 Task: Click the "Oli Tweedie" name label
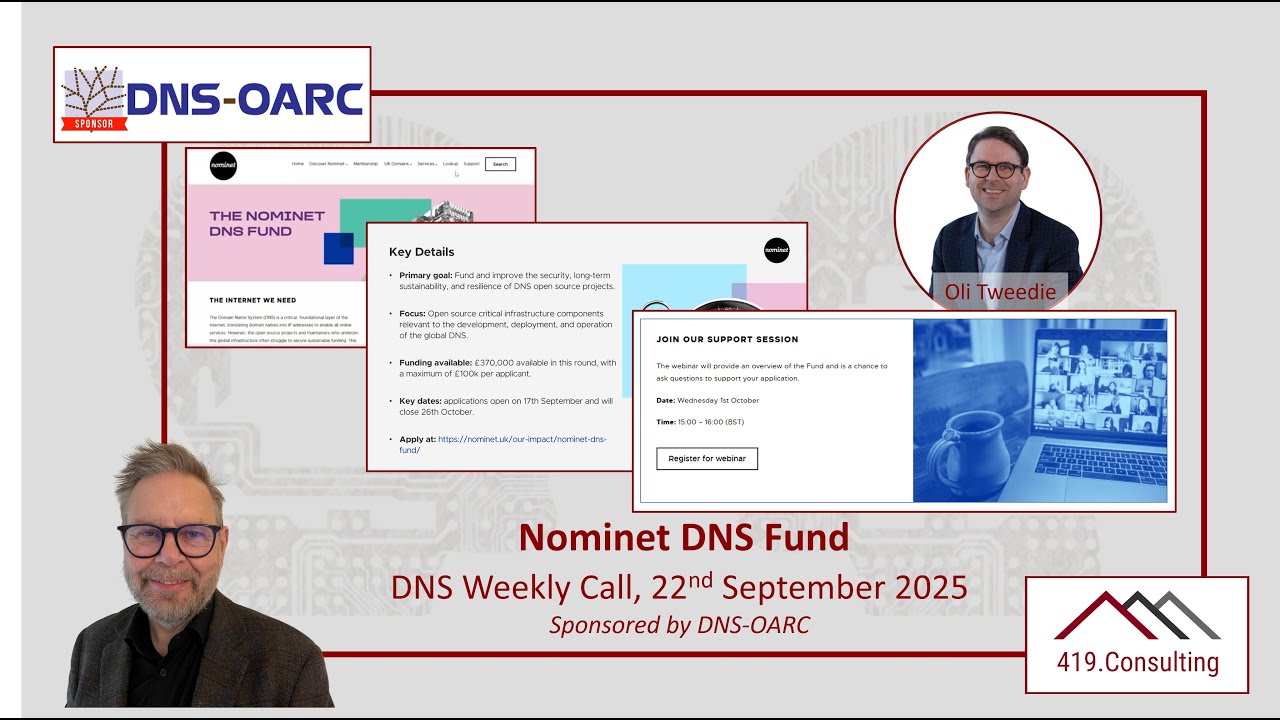point(1000,293)
